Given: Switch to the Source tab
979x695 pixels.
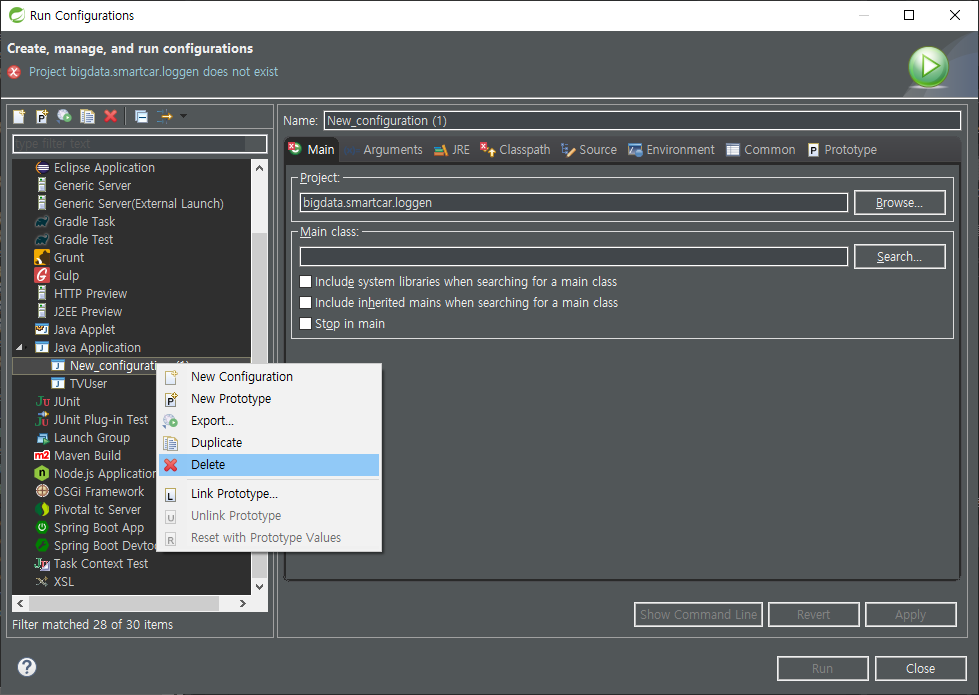Looking at the screenshot, I should [x=589, y=150].
